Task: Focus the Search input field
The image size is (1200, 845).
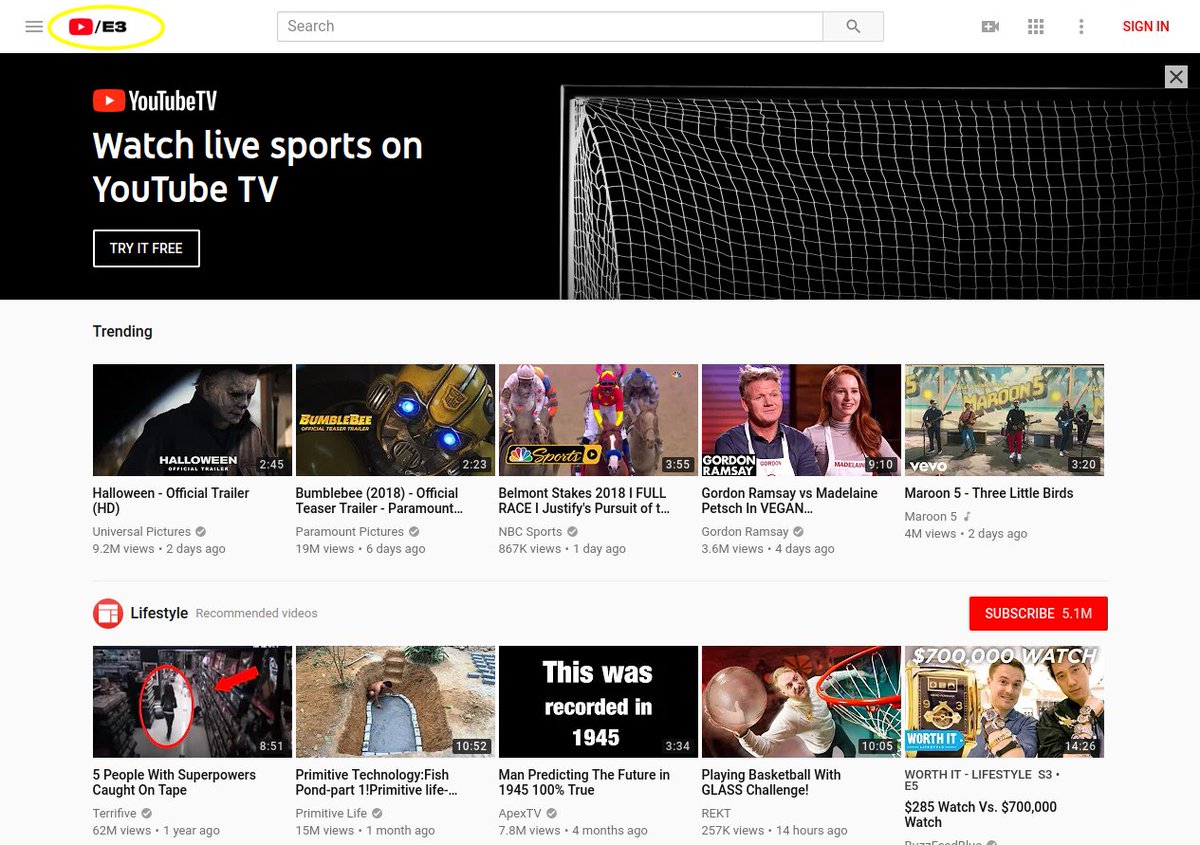Action: [550, 27]
